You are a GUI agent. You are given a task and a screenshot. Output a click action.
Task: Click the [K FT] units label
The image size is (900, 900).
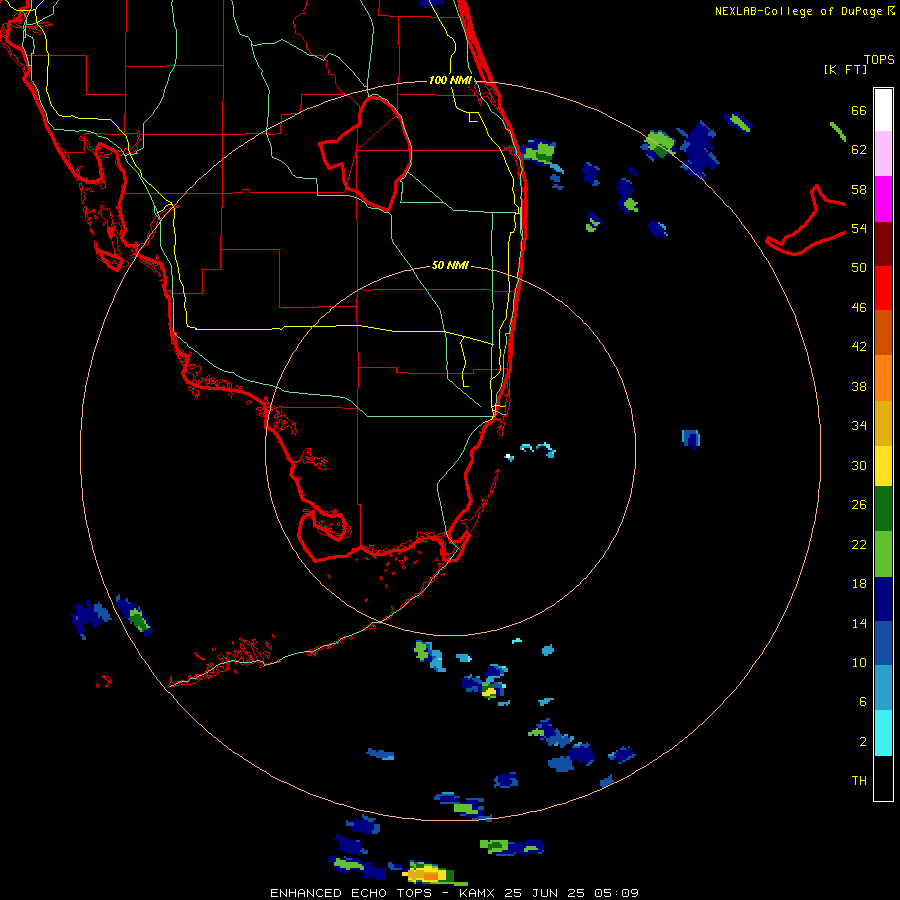point(845,70)
